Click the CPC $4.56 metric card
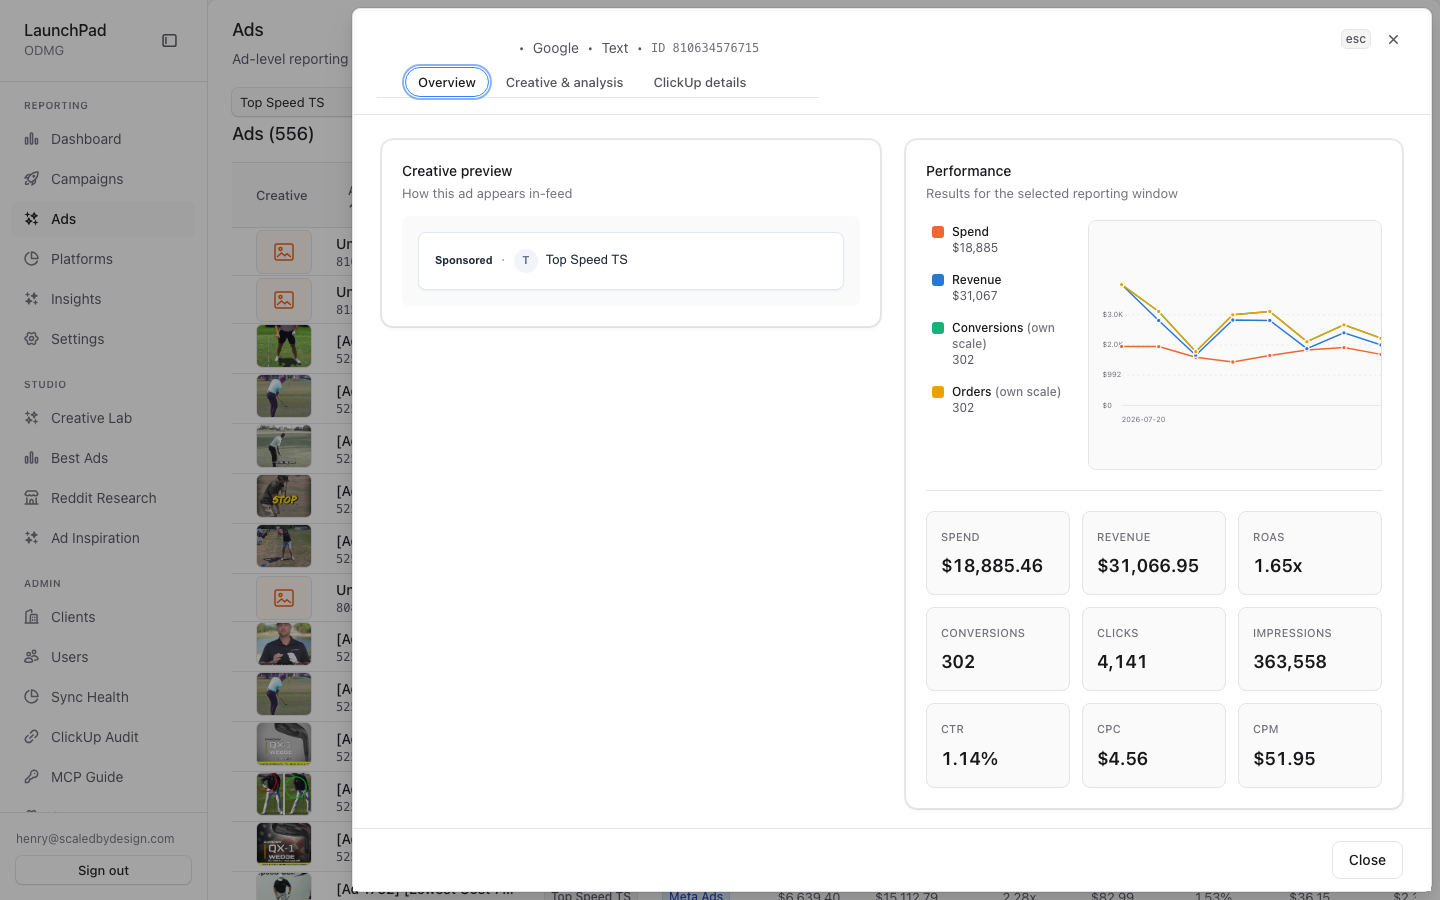The image size is (1440, 900). tap(1154, 745)
